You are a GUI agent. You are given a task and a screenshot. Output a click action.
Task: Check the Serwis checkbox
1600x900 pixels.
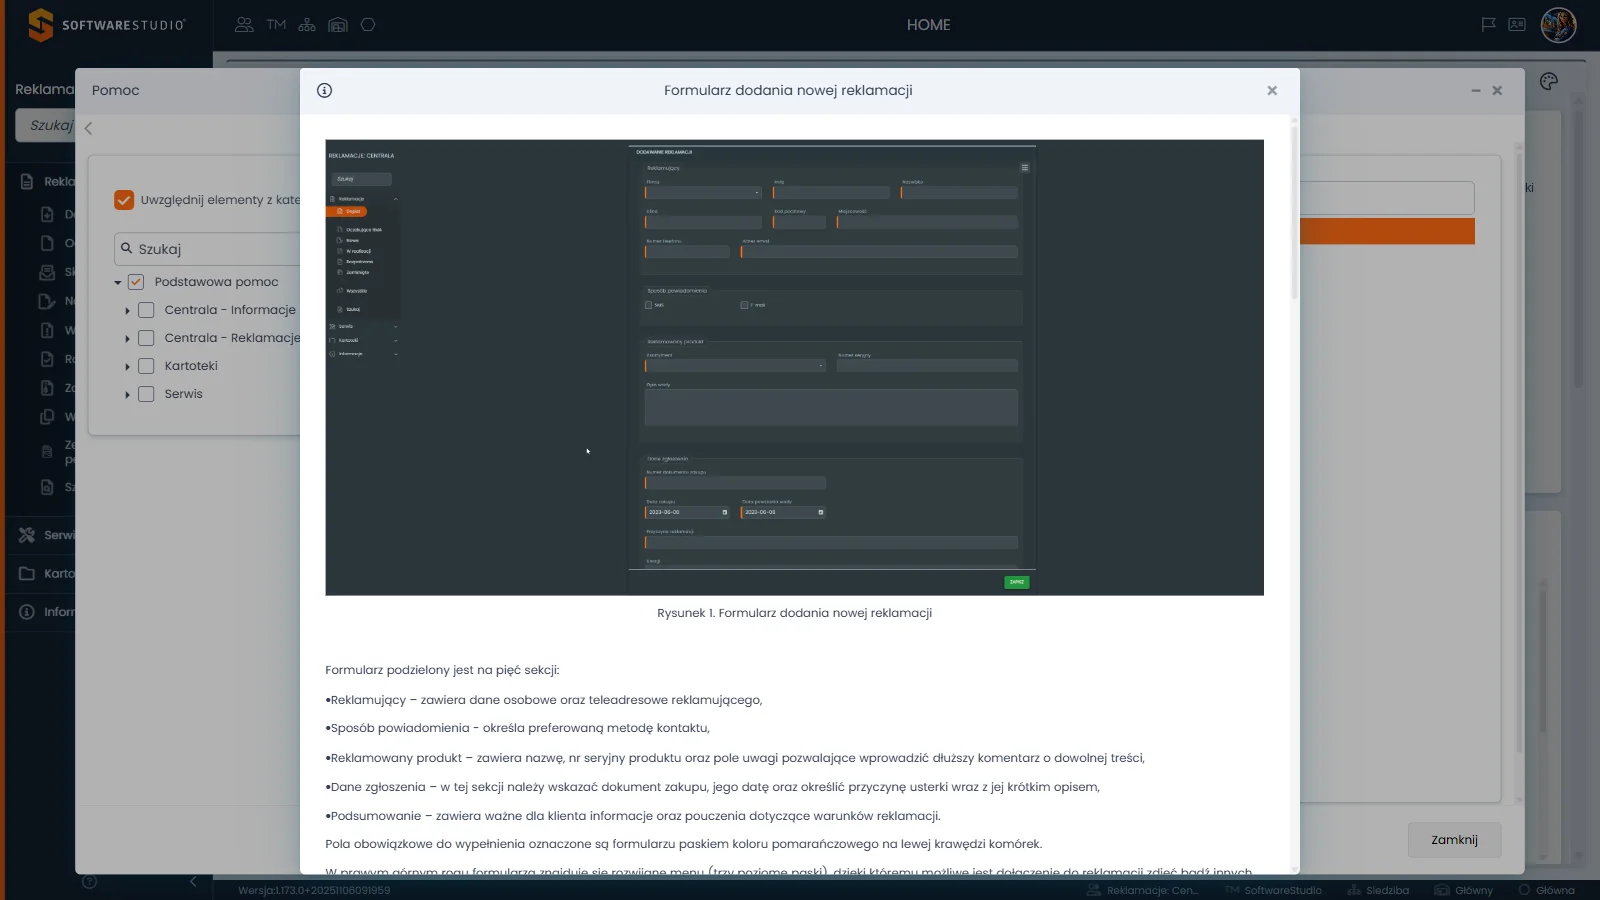[x=146, y=394]
